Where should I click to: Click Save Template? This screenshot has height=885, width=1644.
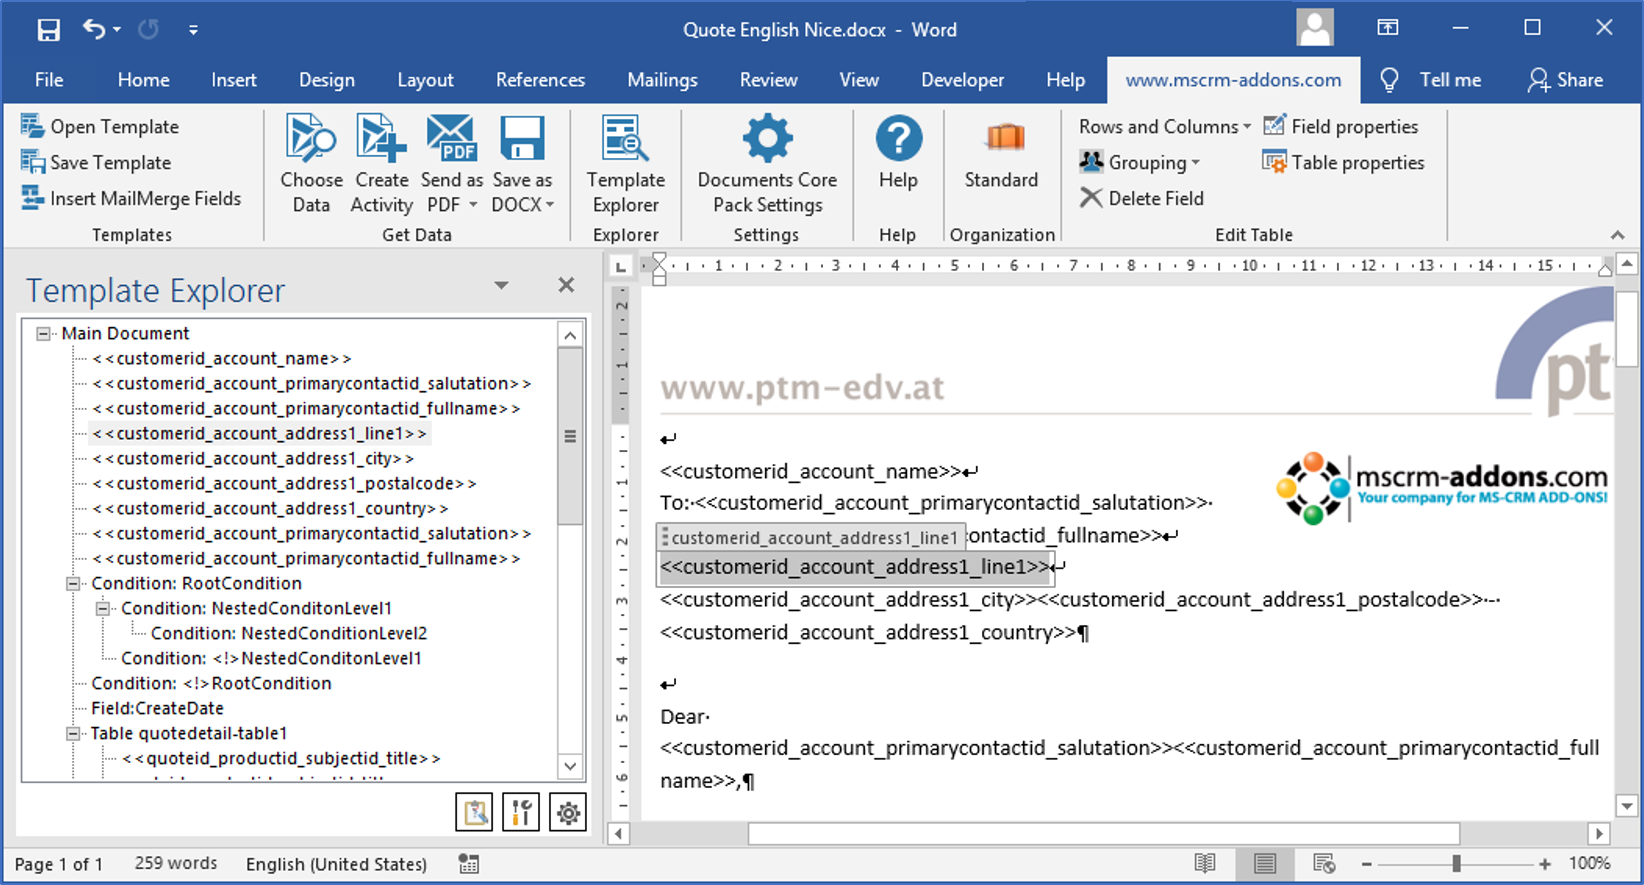(x=96, y=163)
